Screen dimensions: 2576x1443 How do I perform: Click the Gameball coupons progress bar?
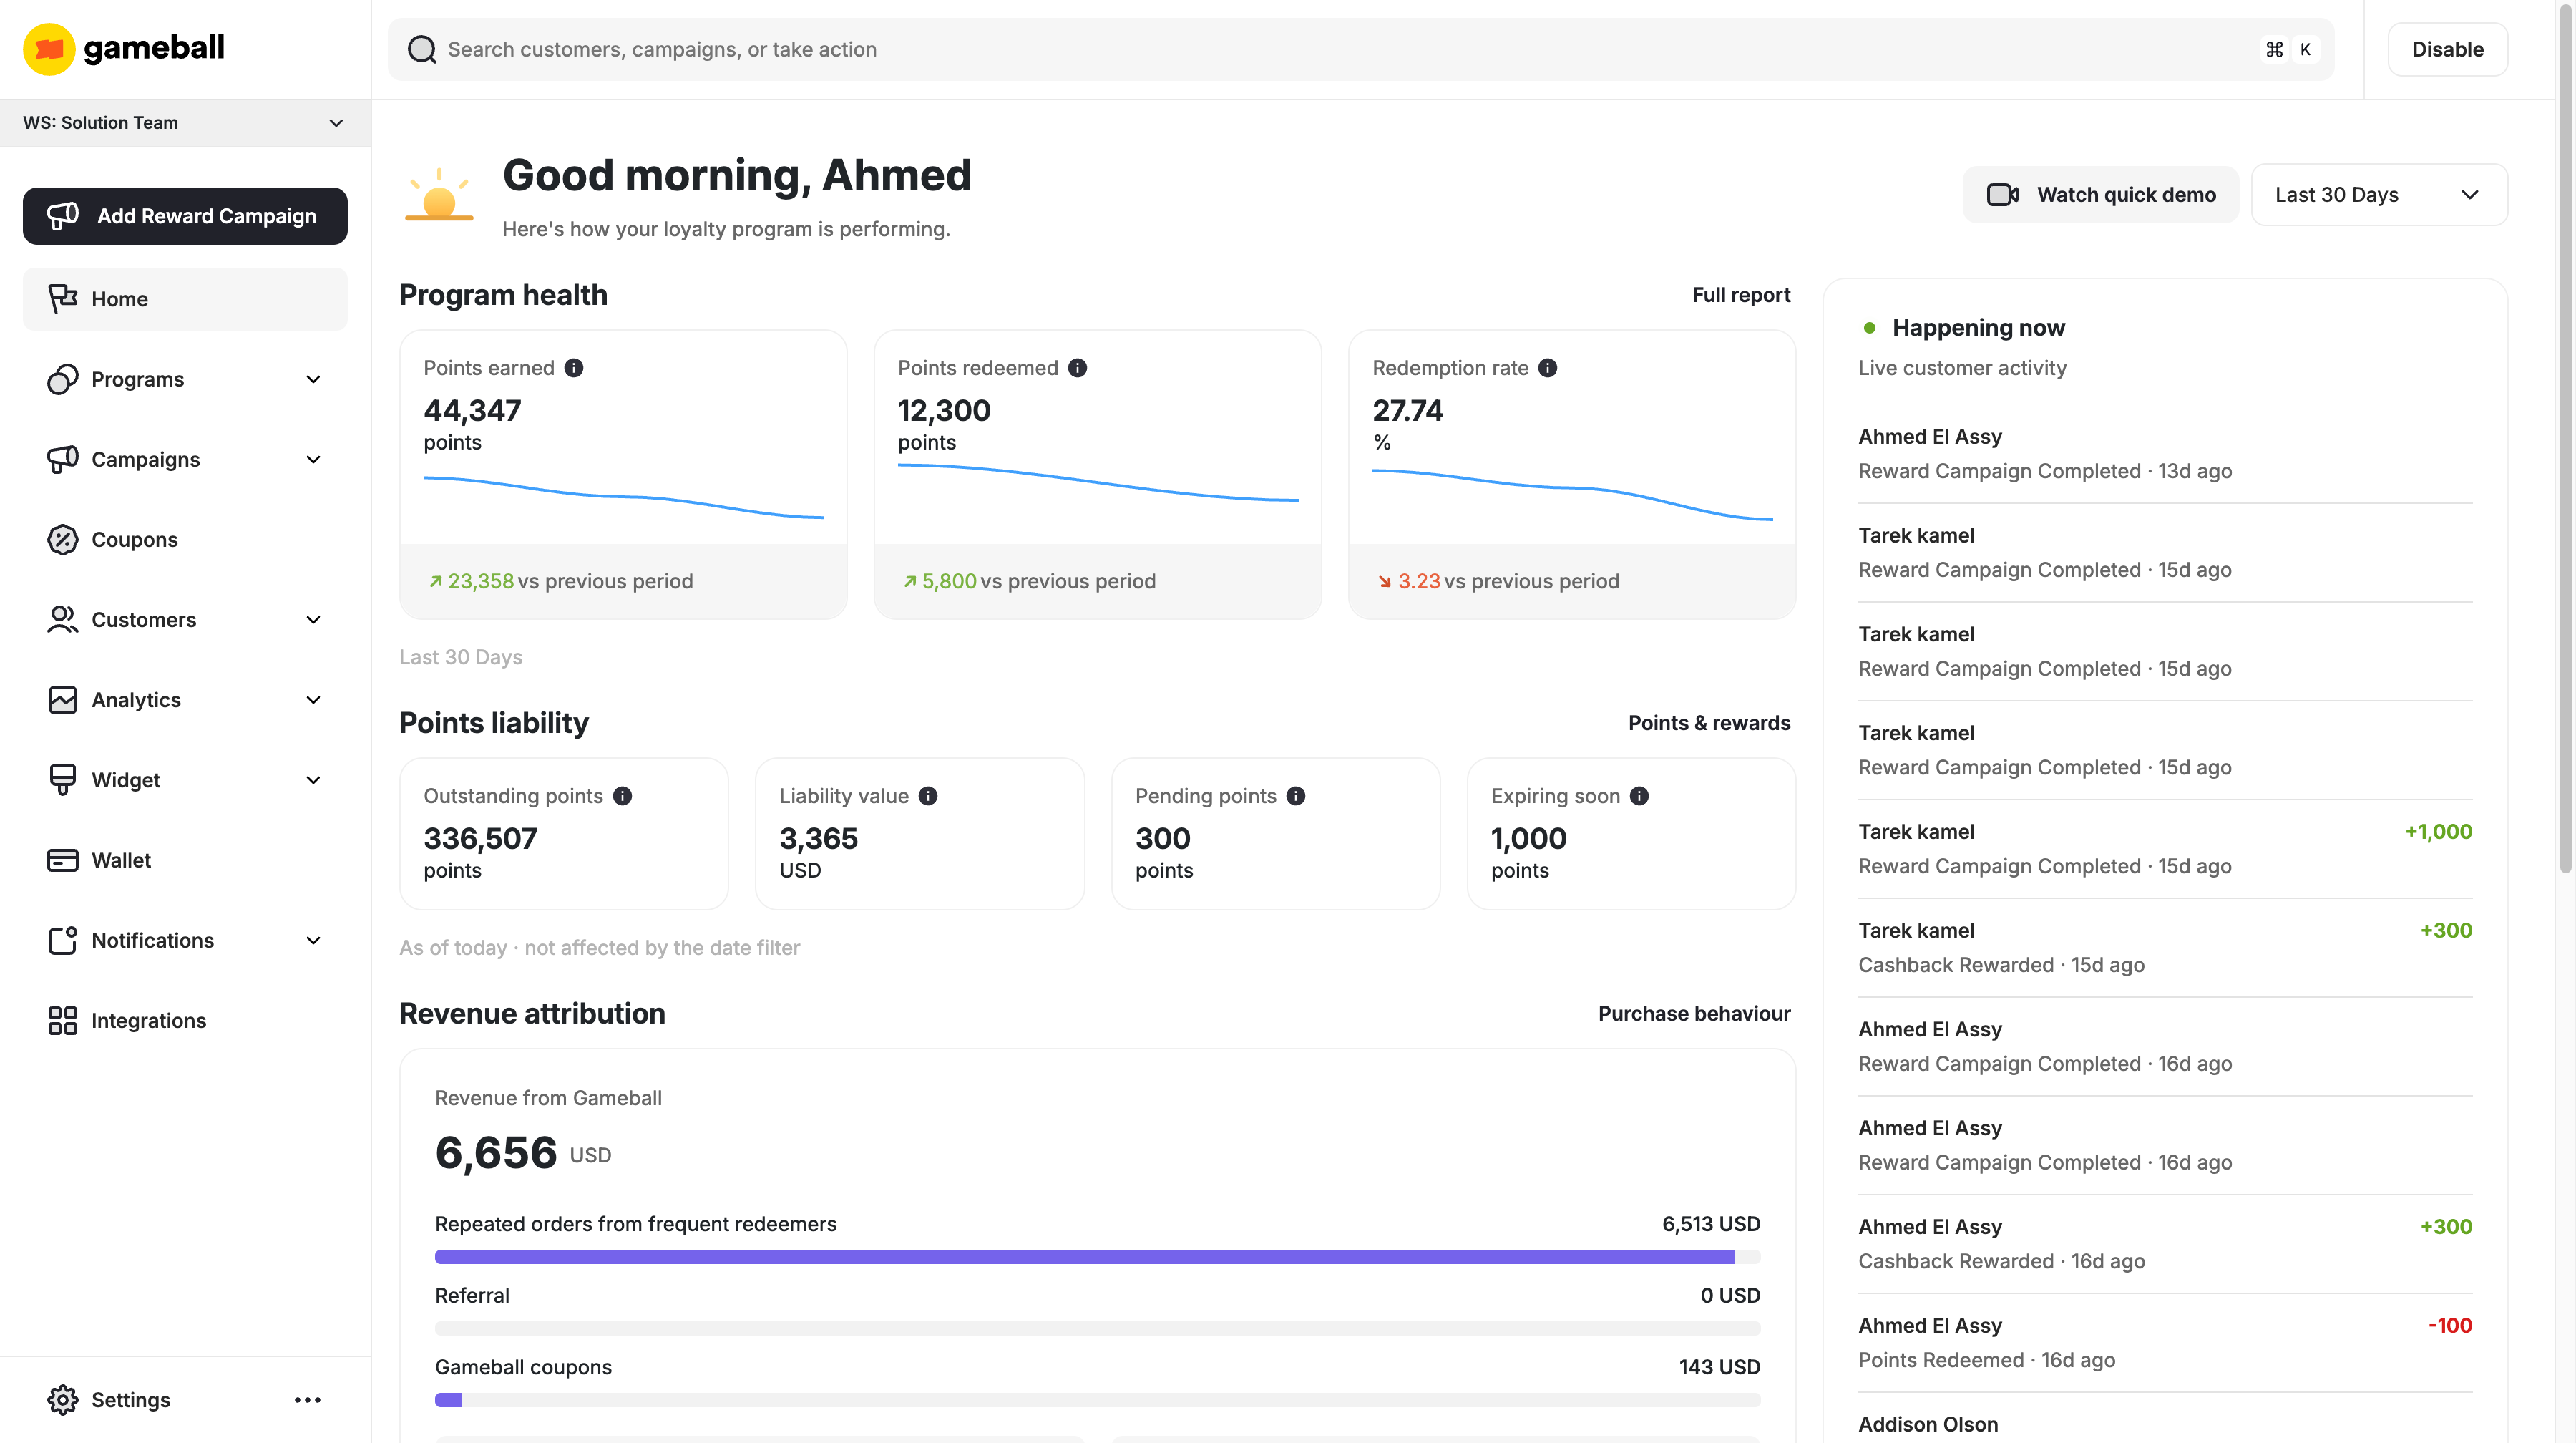1097,1399
